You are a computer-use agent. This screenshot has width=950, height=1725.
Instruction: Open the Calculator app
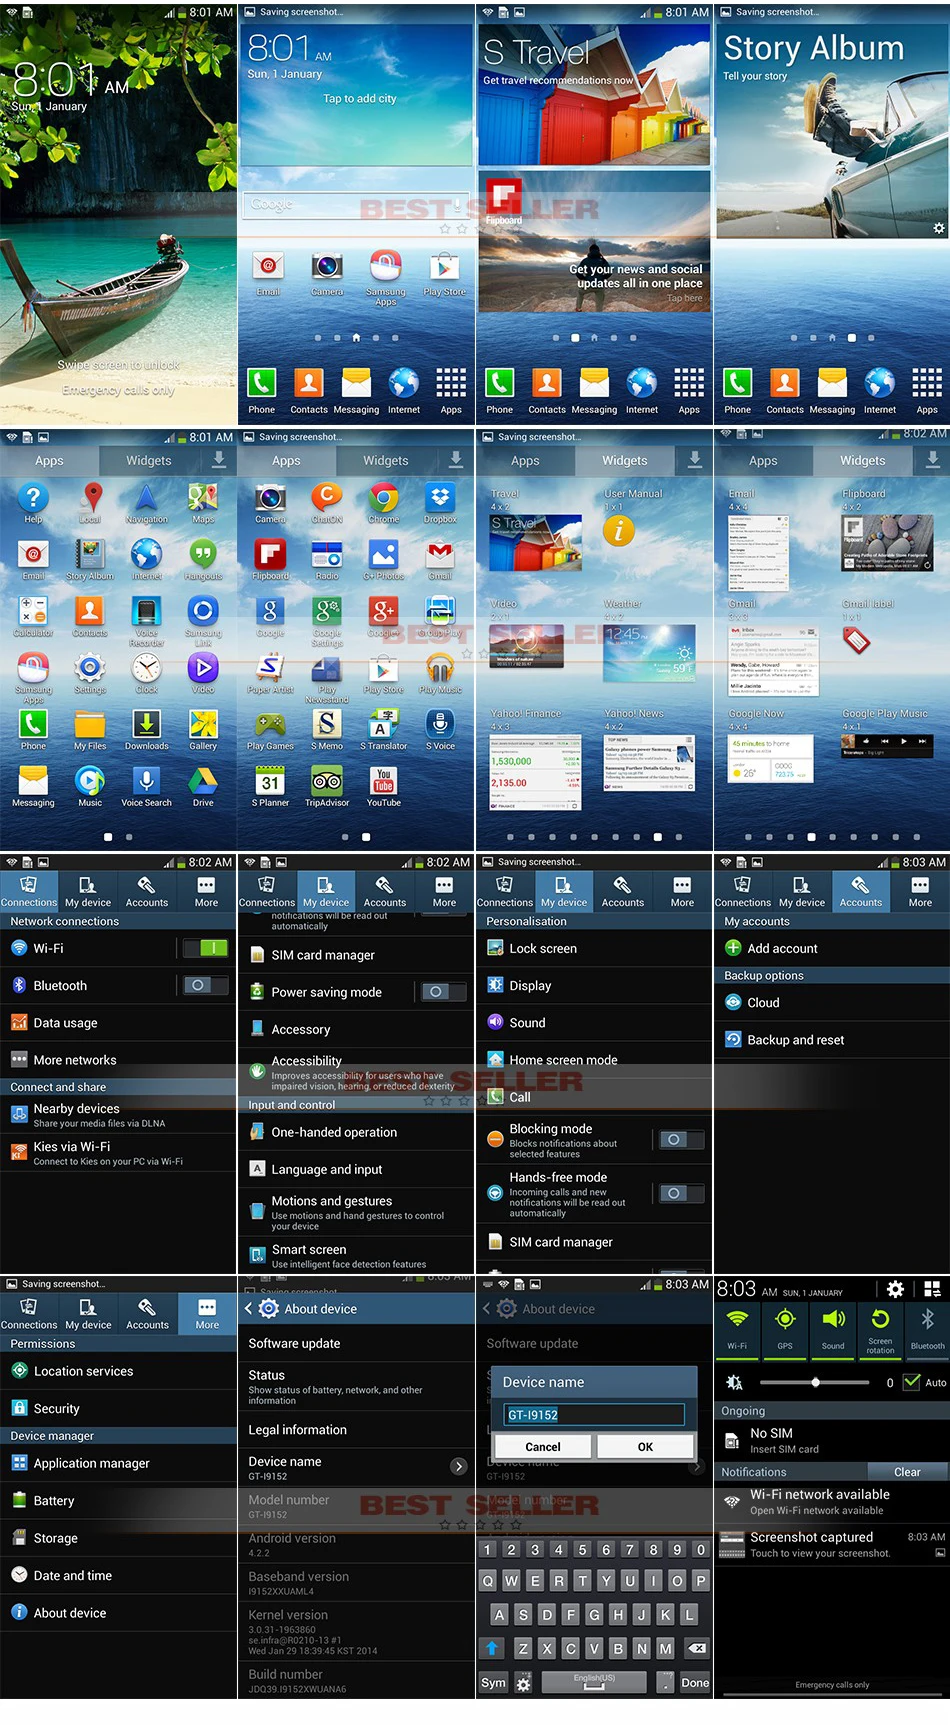tap(33, 611)
